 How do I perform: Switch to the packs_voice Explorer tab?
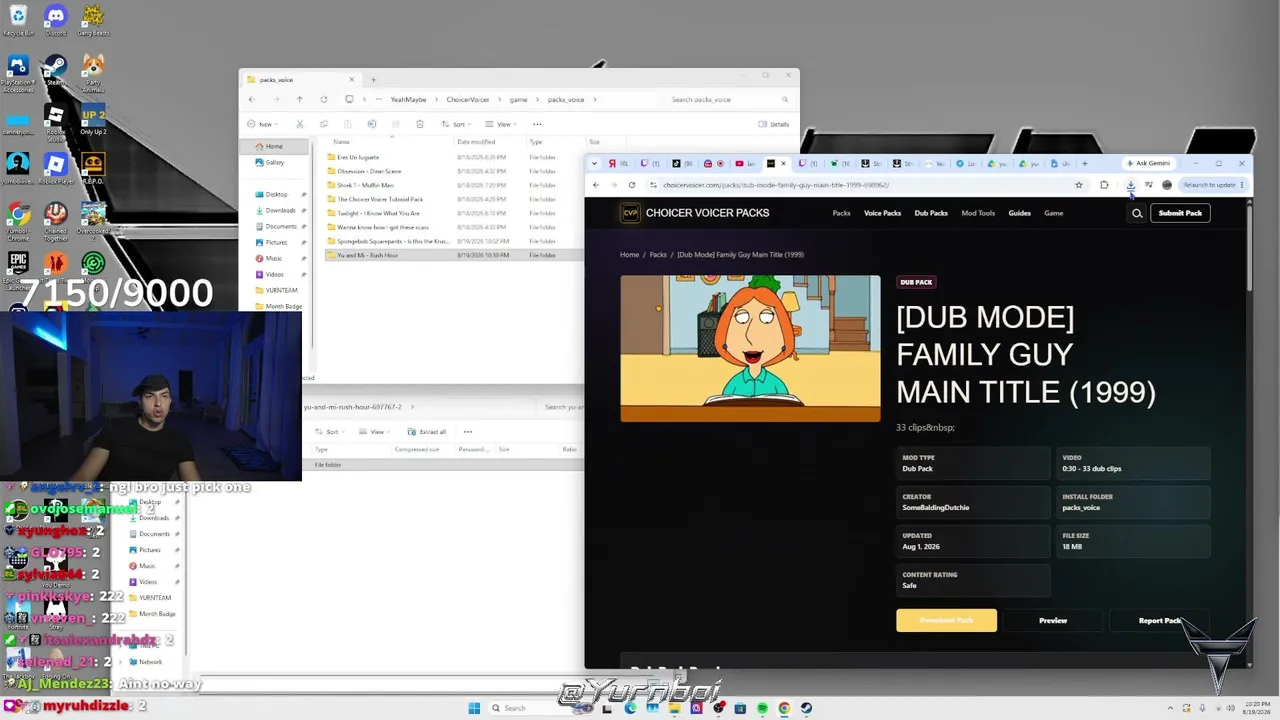pos(300,80)
